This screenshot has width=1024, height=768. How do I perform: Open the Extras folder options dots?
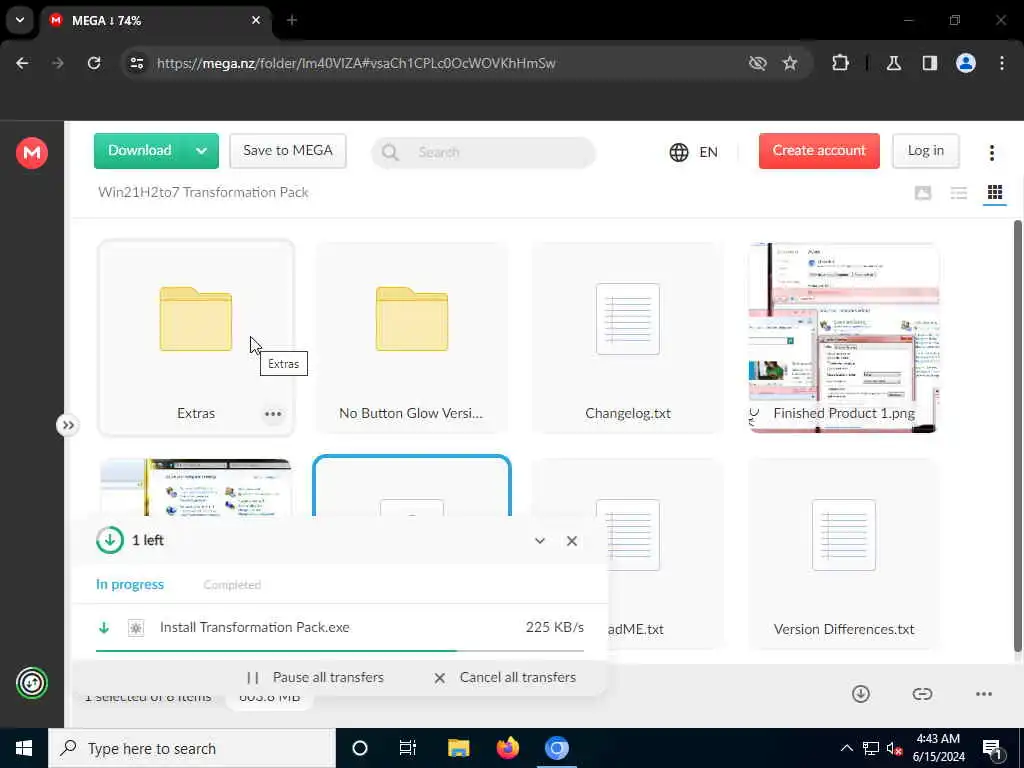click(x=273, y=414)
